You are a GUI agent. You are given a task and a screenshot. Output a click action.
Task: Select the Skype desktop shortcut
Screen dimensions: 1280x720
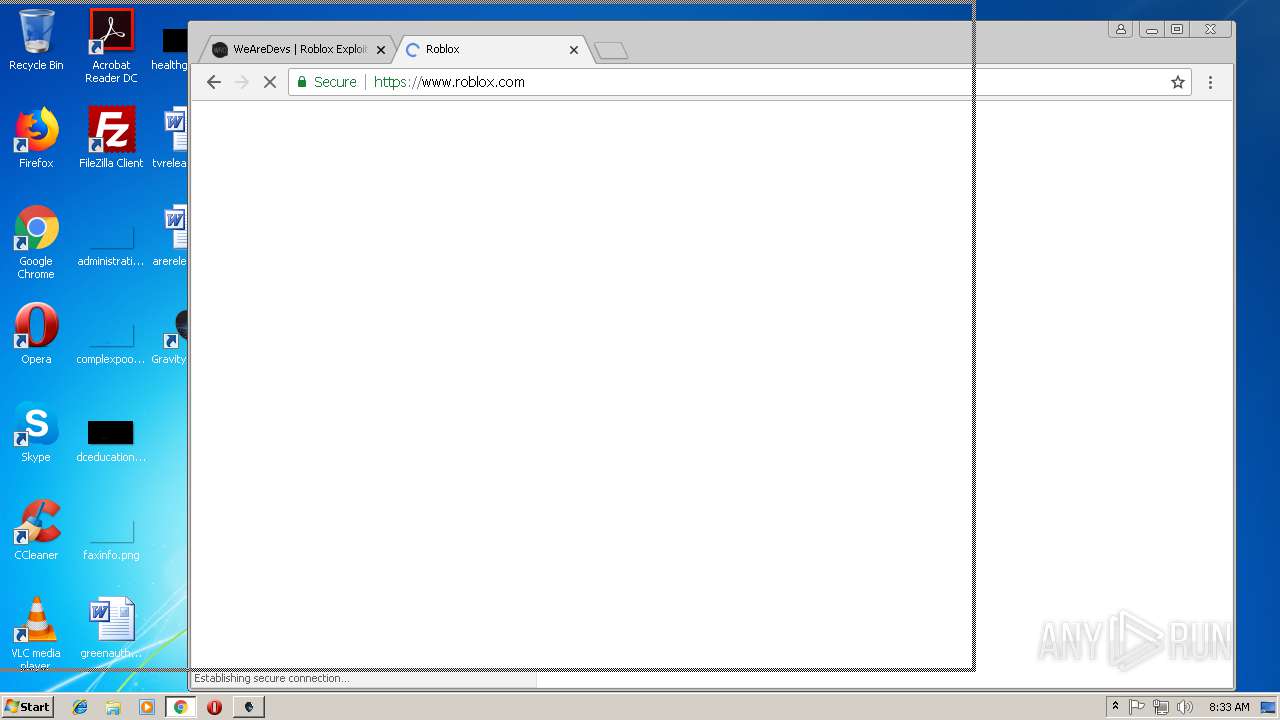[36, 432]
